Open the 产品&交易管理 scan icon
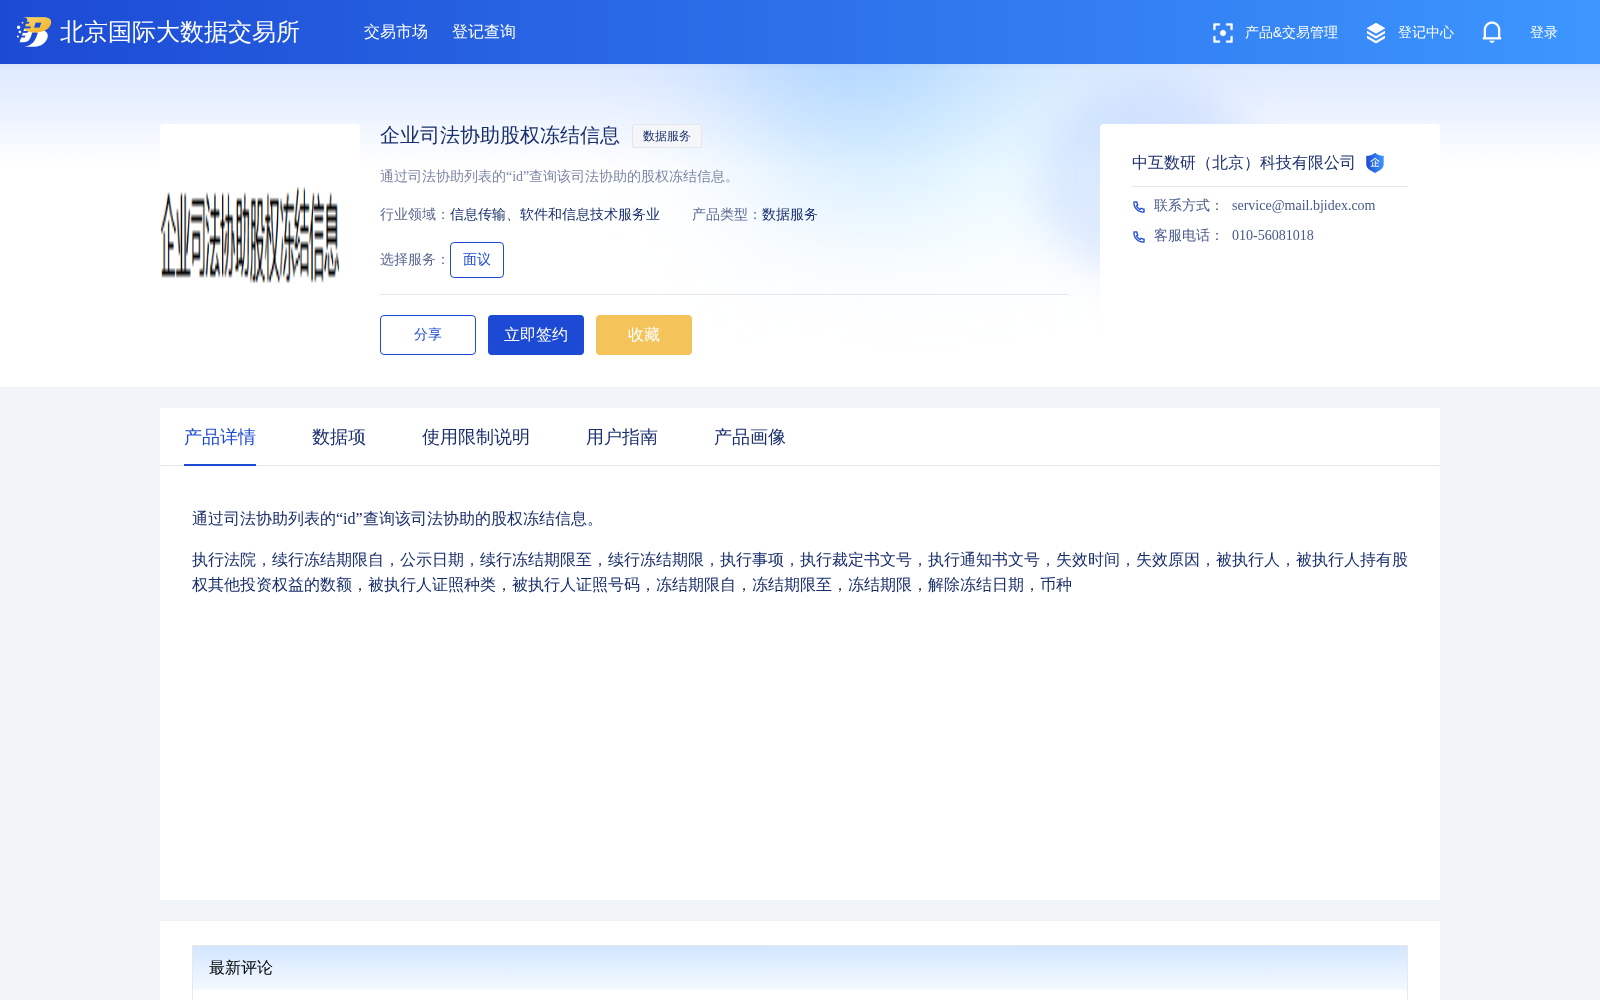Viewport: 1600px width, 1000px height. pos(1222,33)
